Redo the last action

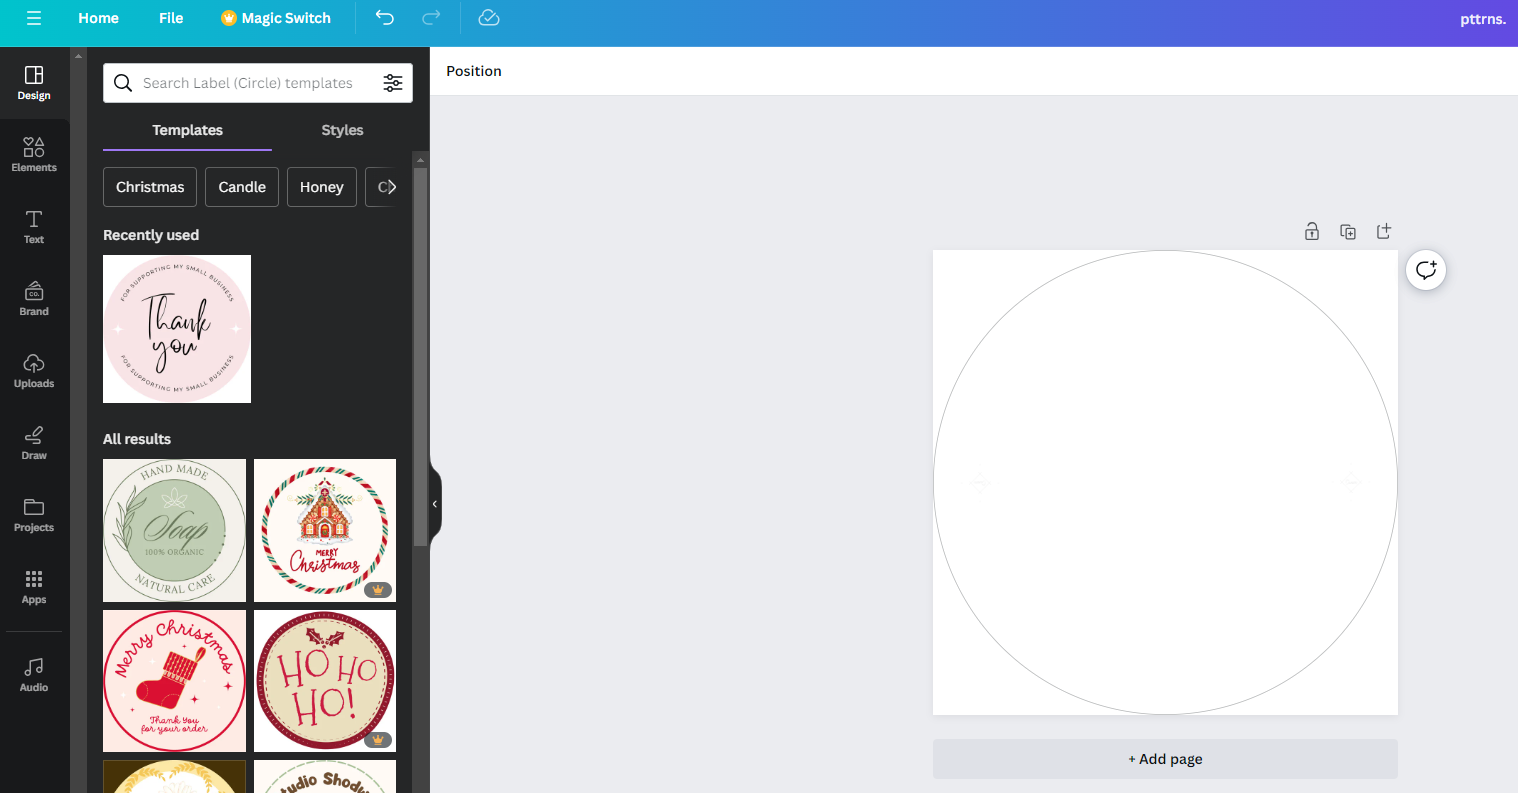point(431,18)
